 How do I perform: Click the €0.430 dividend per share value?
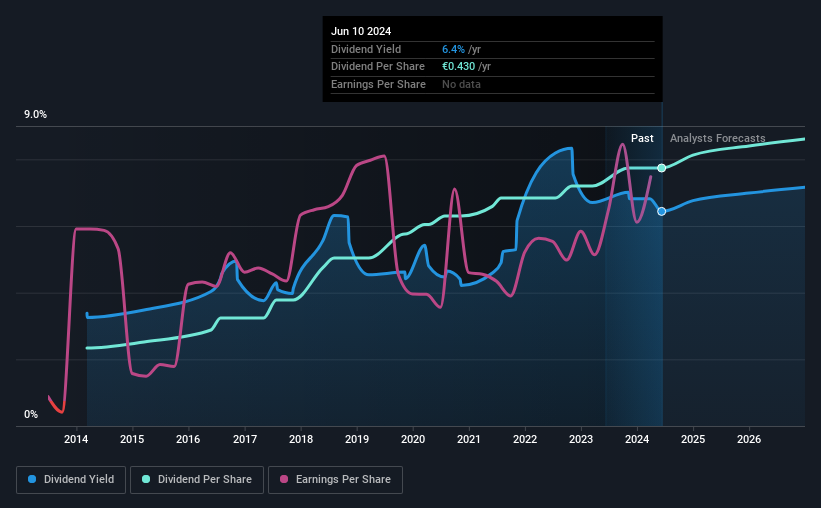[459, 67]
